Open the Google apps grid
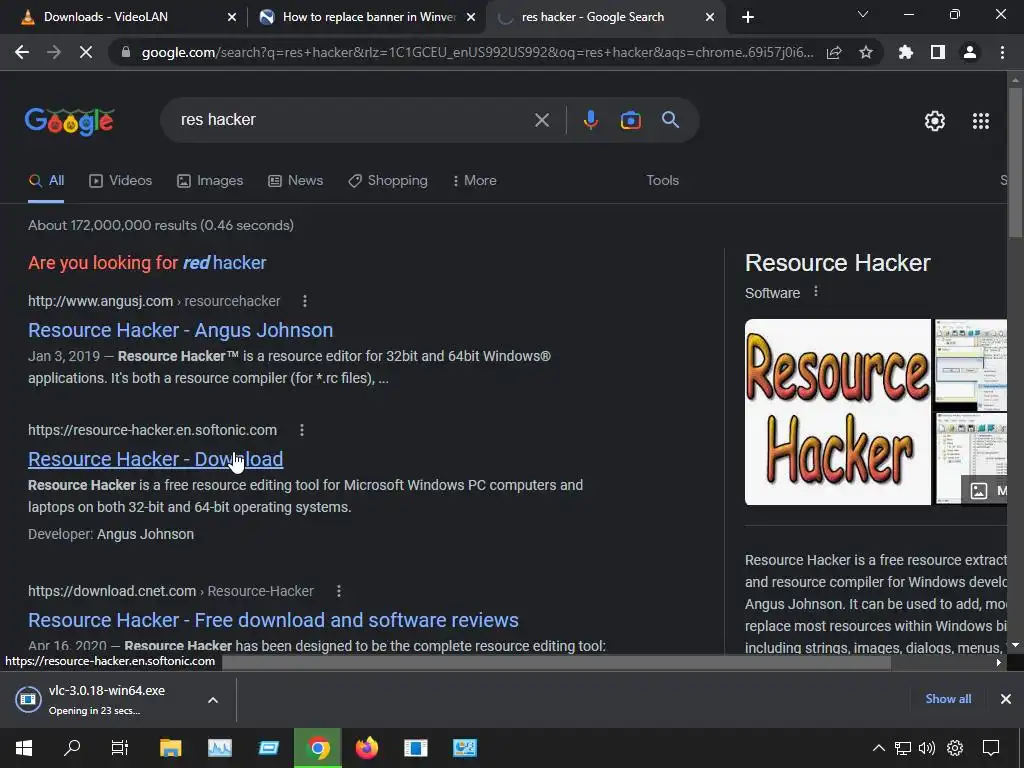Image resolution: width=1024 pixels, height=768 pixels. [981, 121]
